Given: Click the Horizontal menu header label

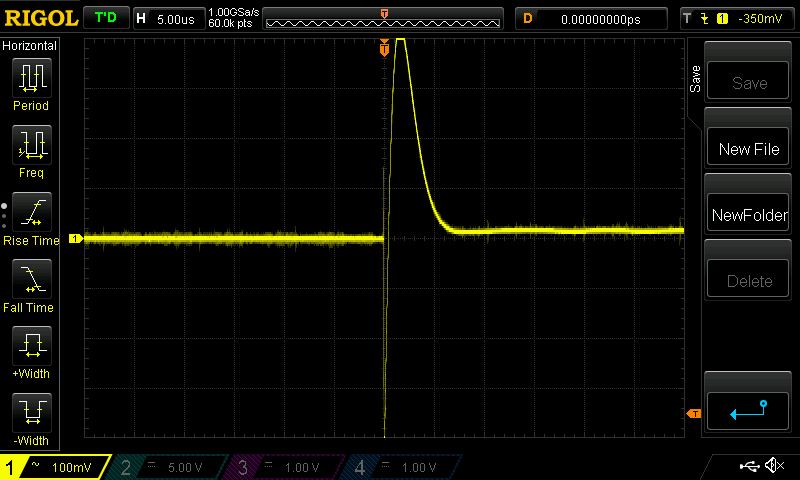Looking at the screenshot, I should click(30, 45).
